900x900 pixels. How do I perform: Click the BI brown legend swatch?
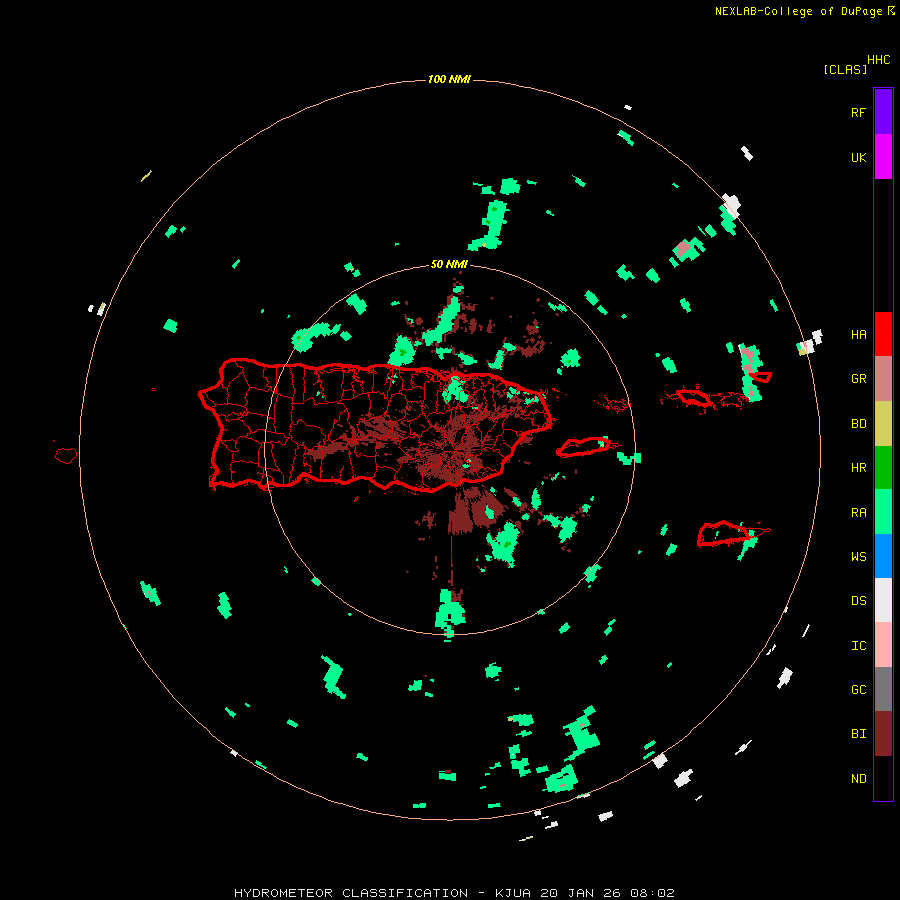[x=883, y=734]
